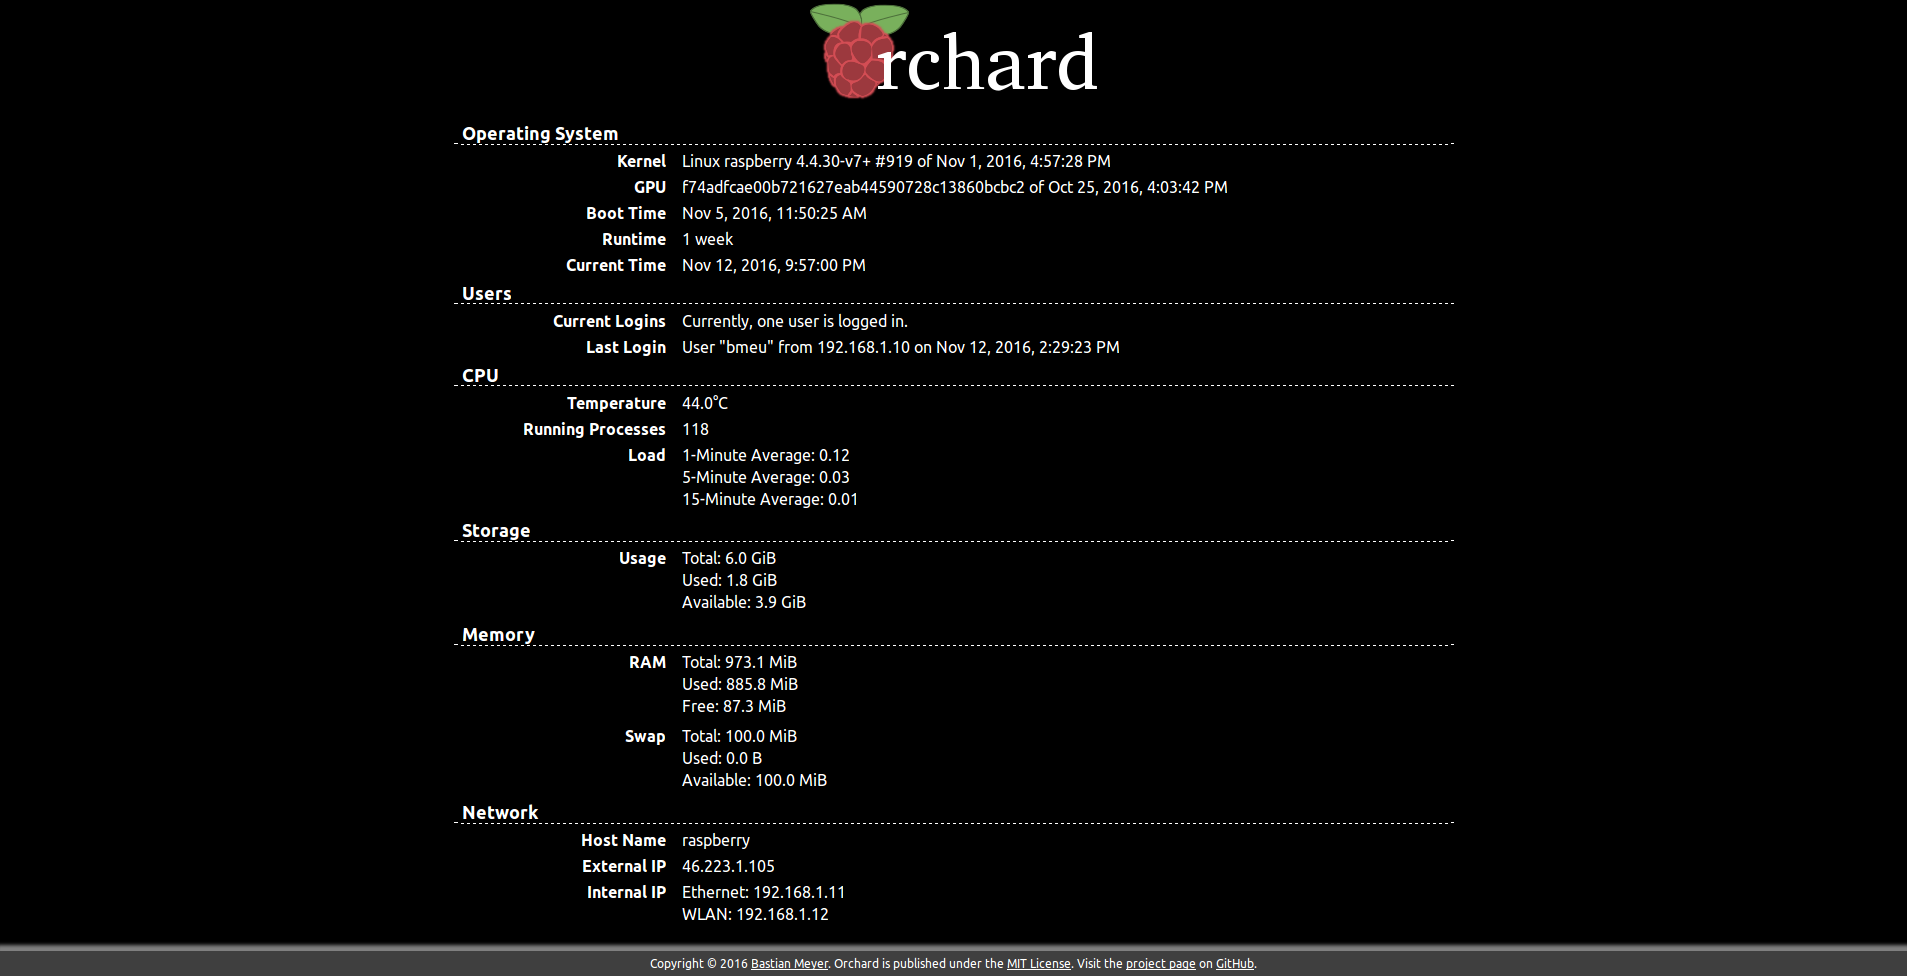Click 15-Minute Average: 0.01
1907x976 pixels.
click(770, 499)
